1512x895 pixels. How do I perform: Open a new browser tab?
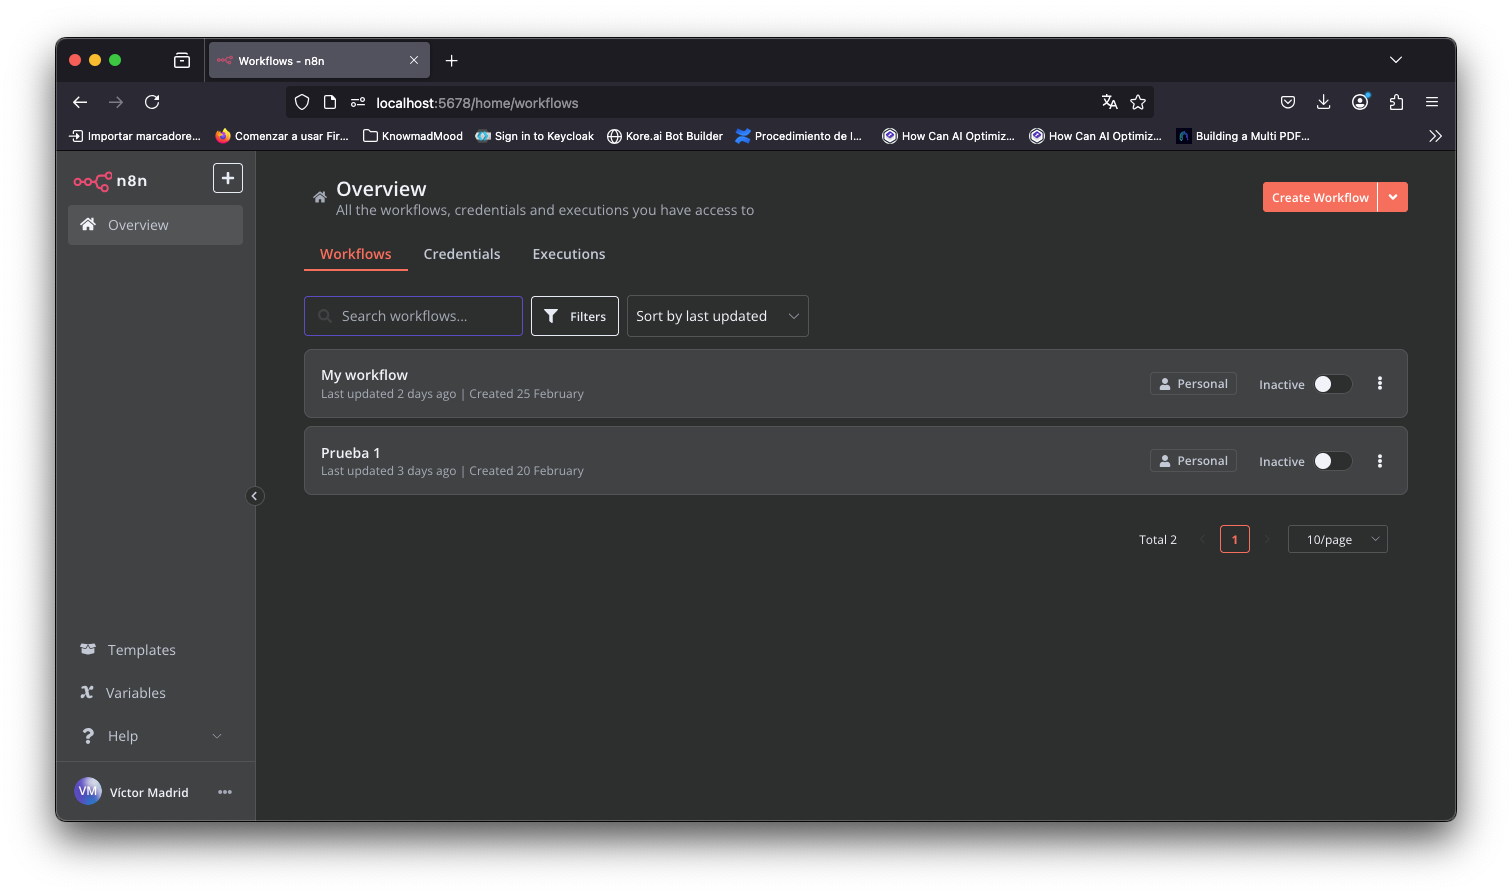[452, 61]
